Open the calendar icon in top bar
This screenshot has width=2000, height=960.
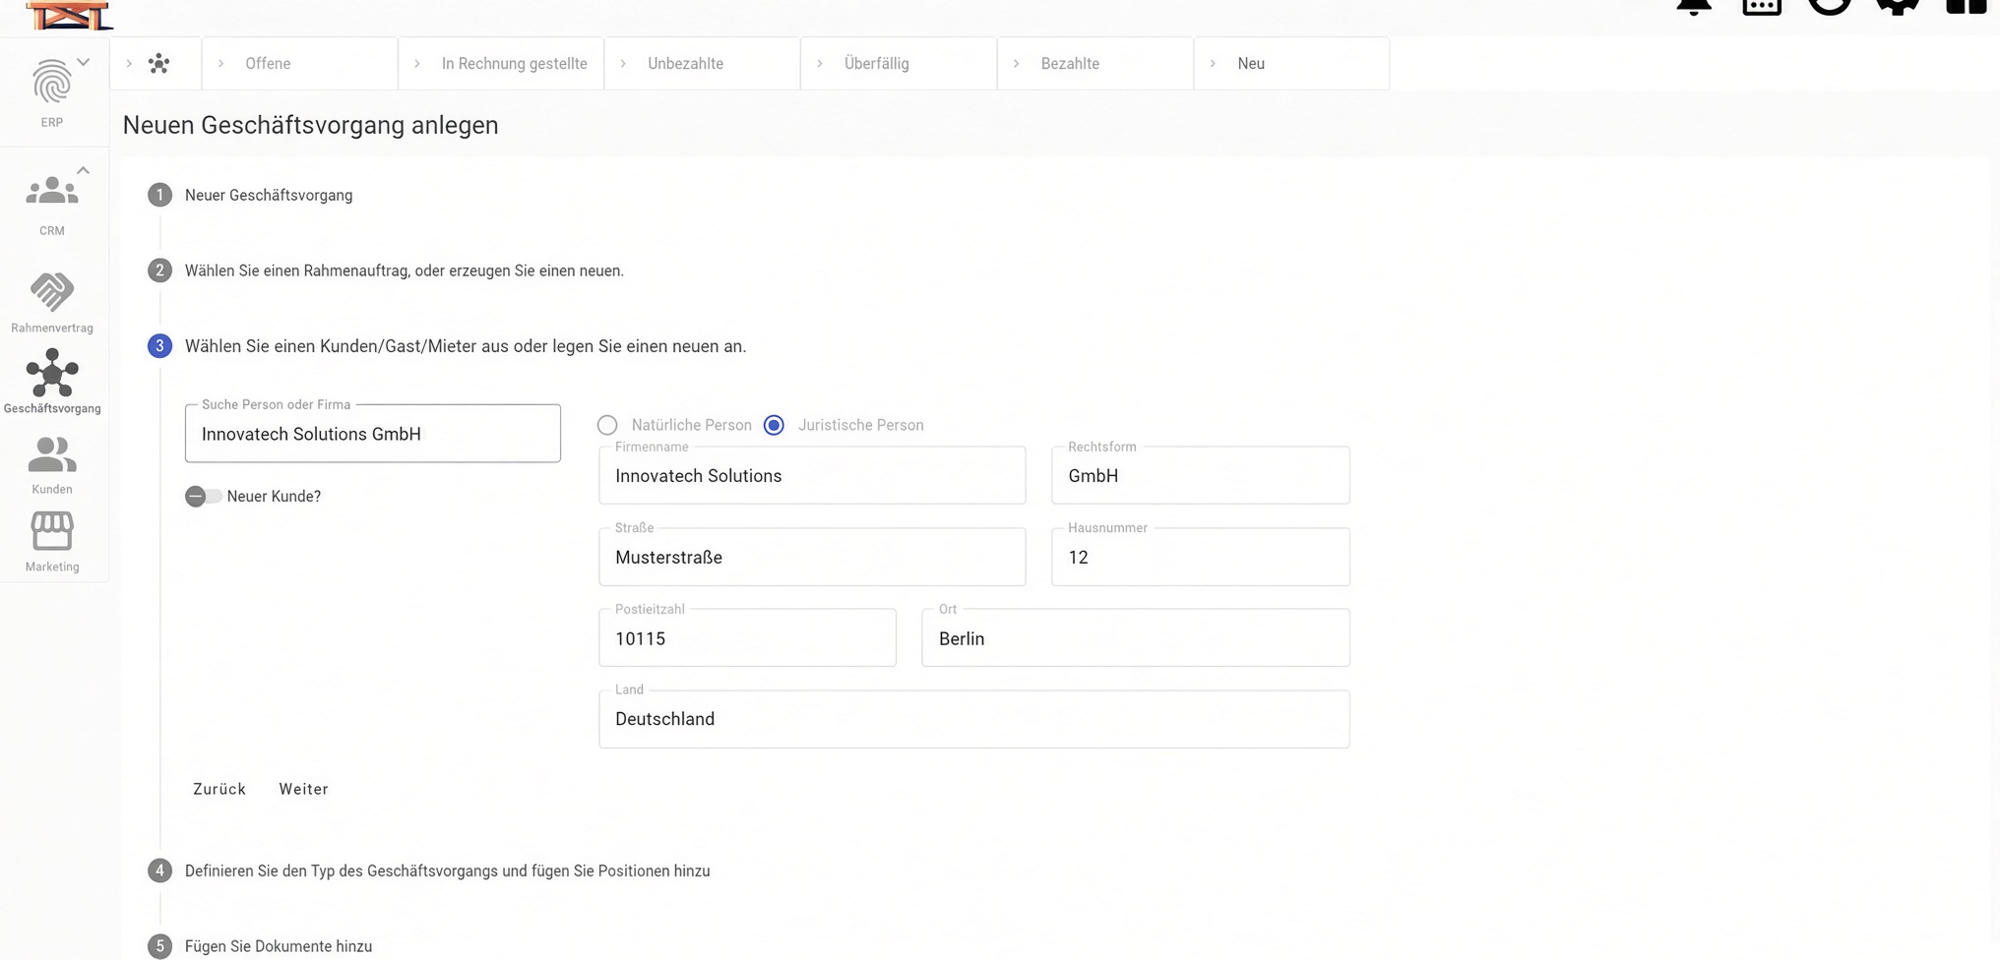(x=1762, y=6)
